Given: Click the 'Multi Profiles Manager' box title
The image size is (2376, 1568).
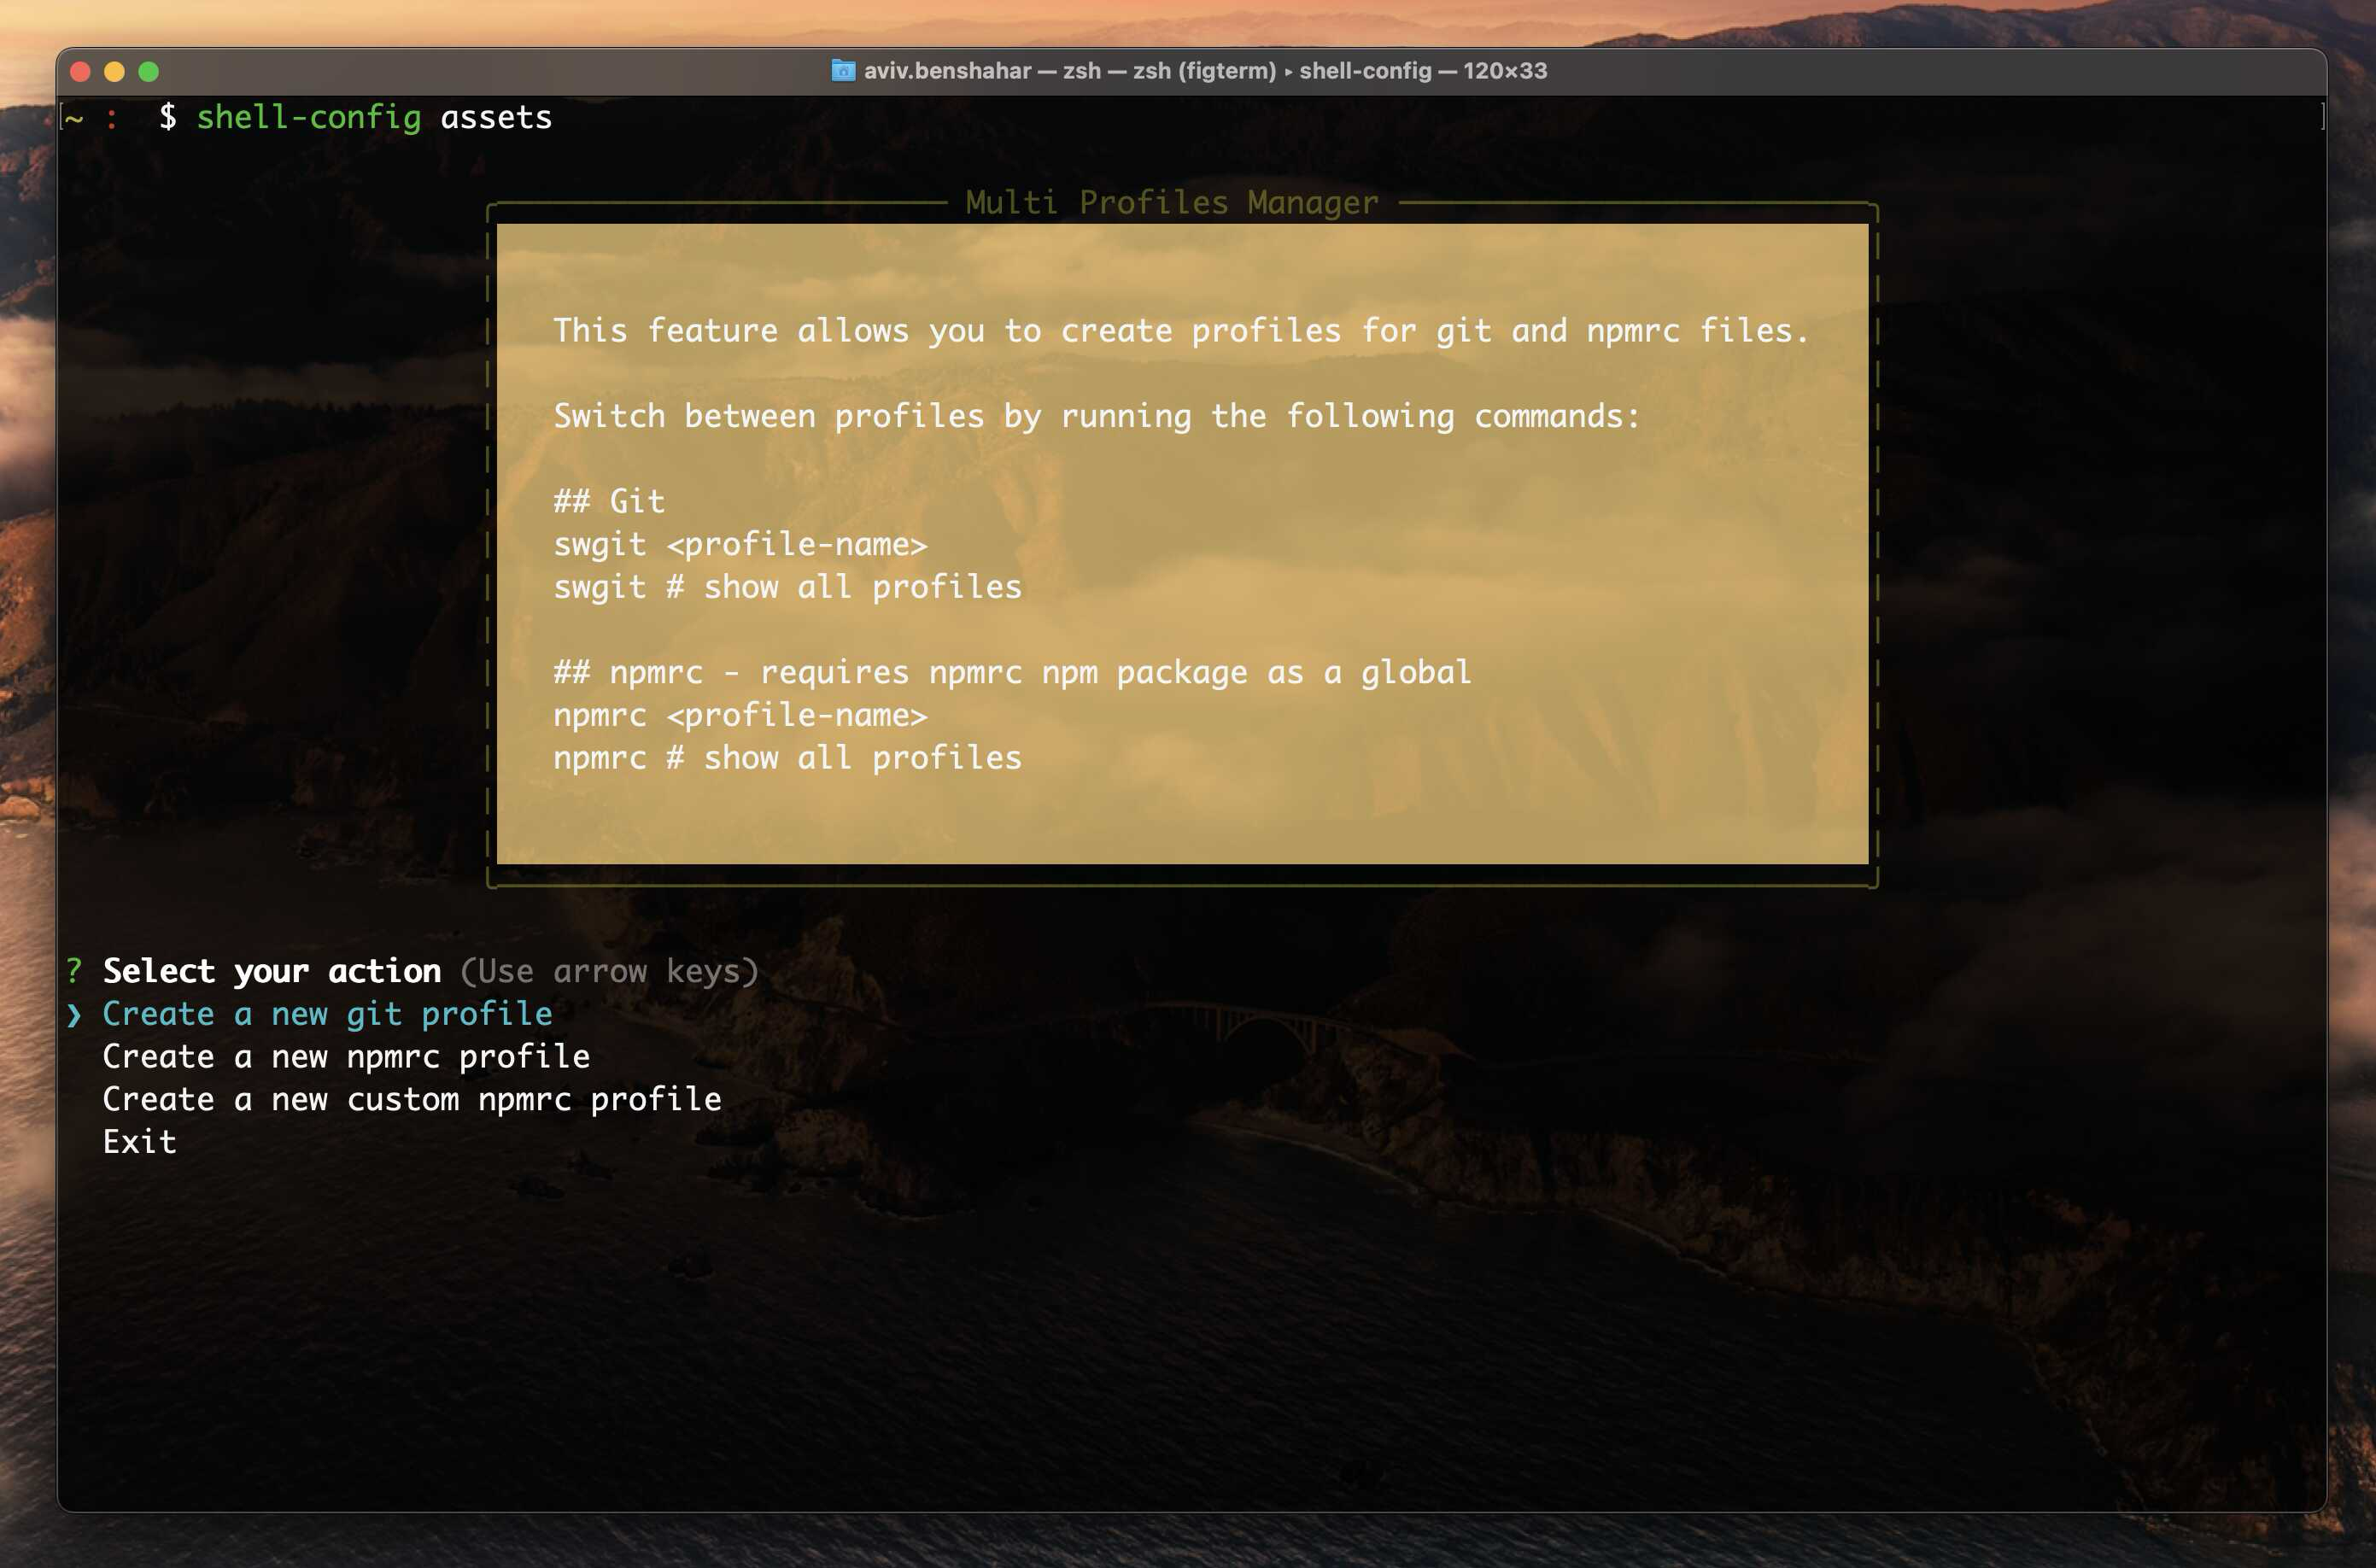Looking at the screenshot, I should click(x=1172, y=203).
